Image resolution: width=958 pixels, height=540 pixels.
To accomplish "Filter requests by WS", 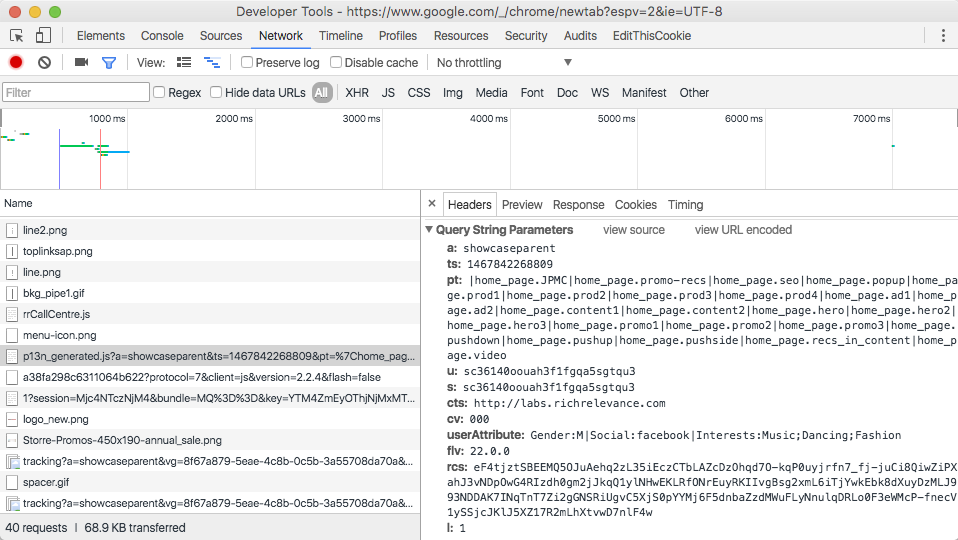I will coord(600,93).
